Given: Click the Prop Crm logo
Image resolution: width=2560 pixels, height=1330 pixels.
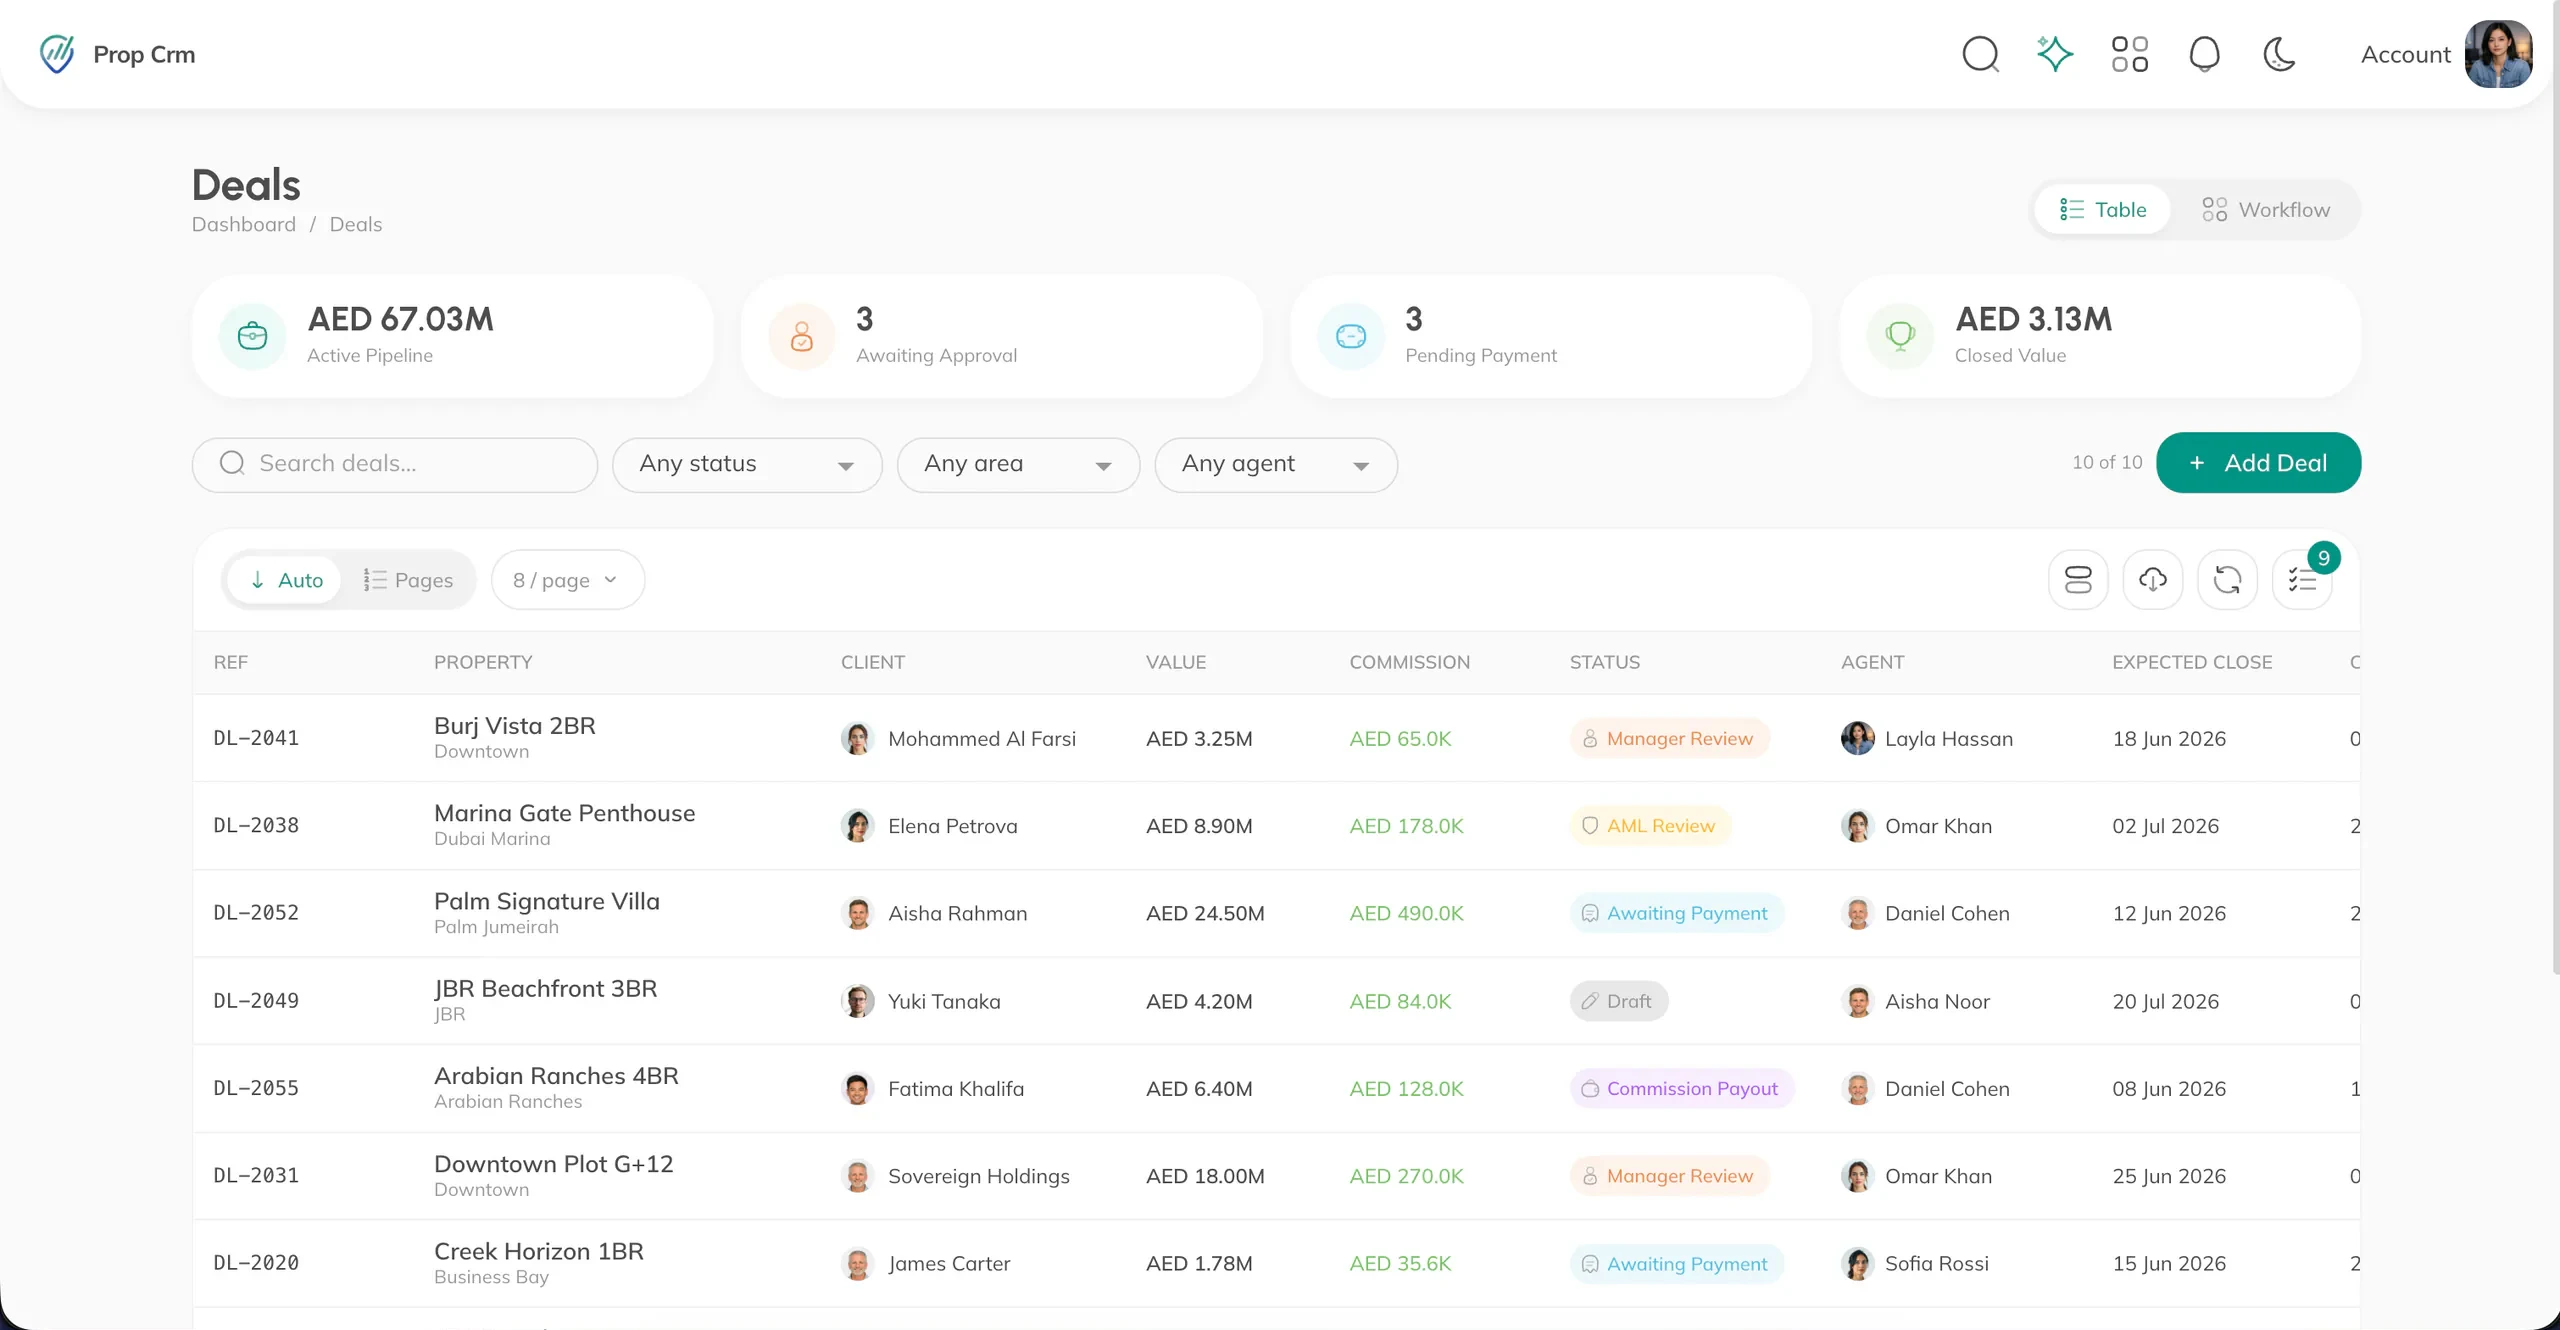Looking at the screenshot, I should (x=117, y=54).
